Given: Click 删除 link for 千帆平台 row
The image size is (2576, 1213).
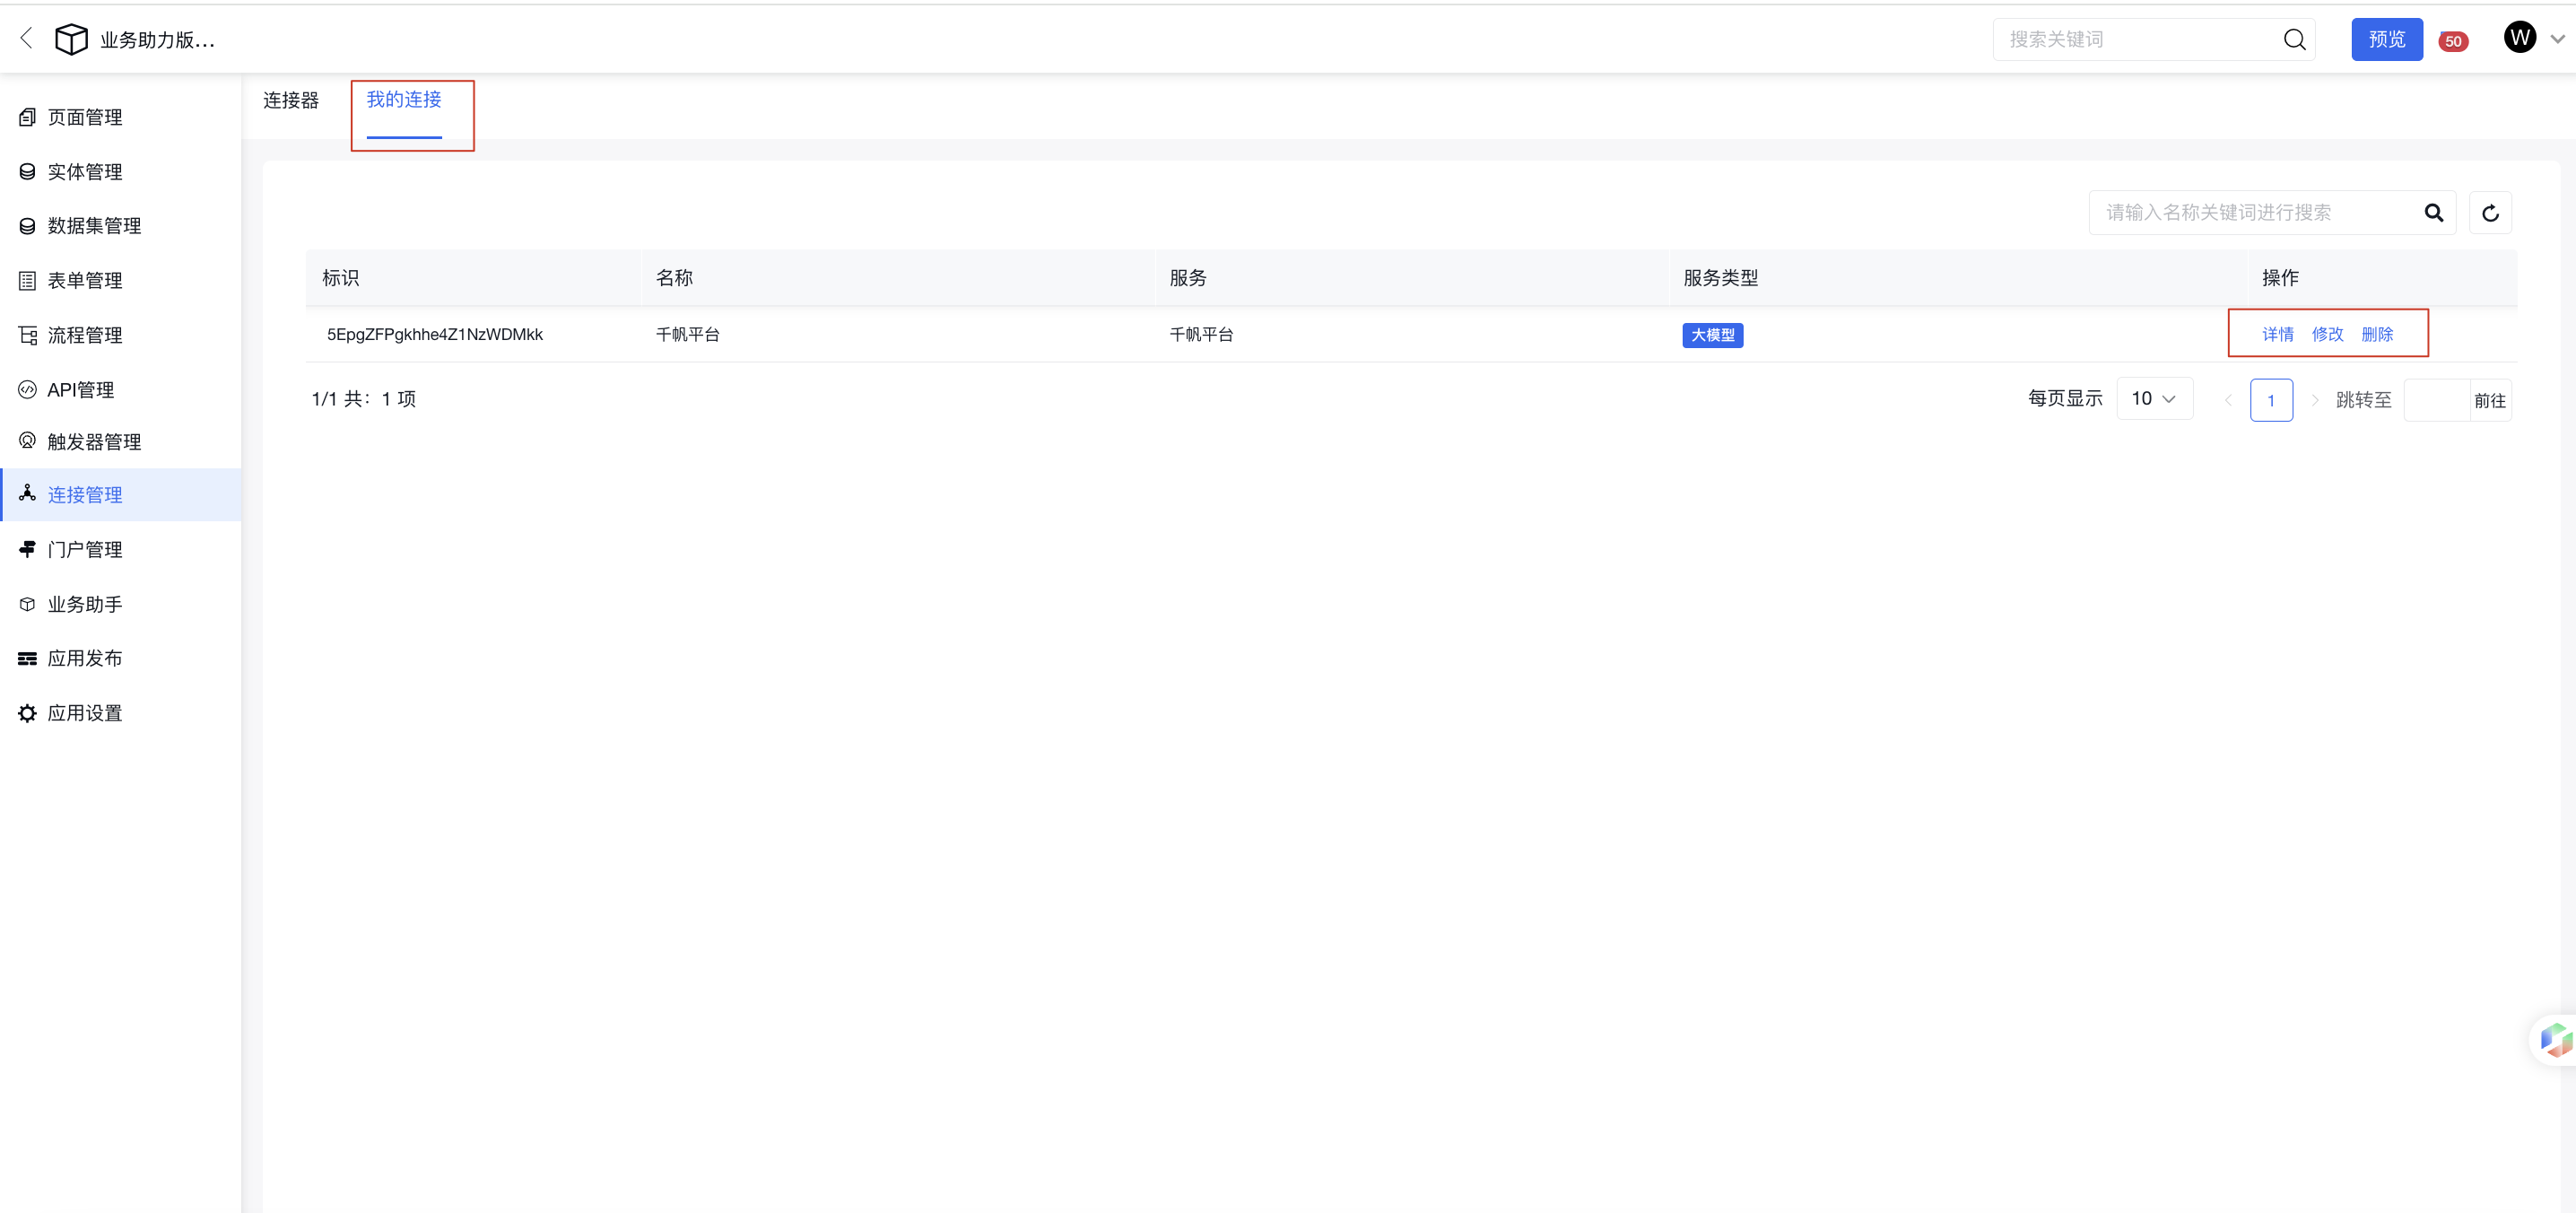Looking at the screenshot, I should 2376,334.
